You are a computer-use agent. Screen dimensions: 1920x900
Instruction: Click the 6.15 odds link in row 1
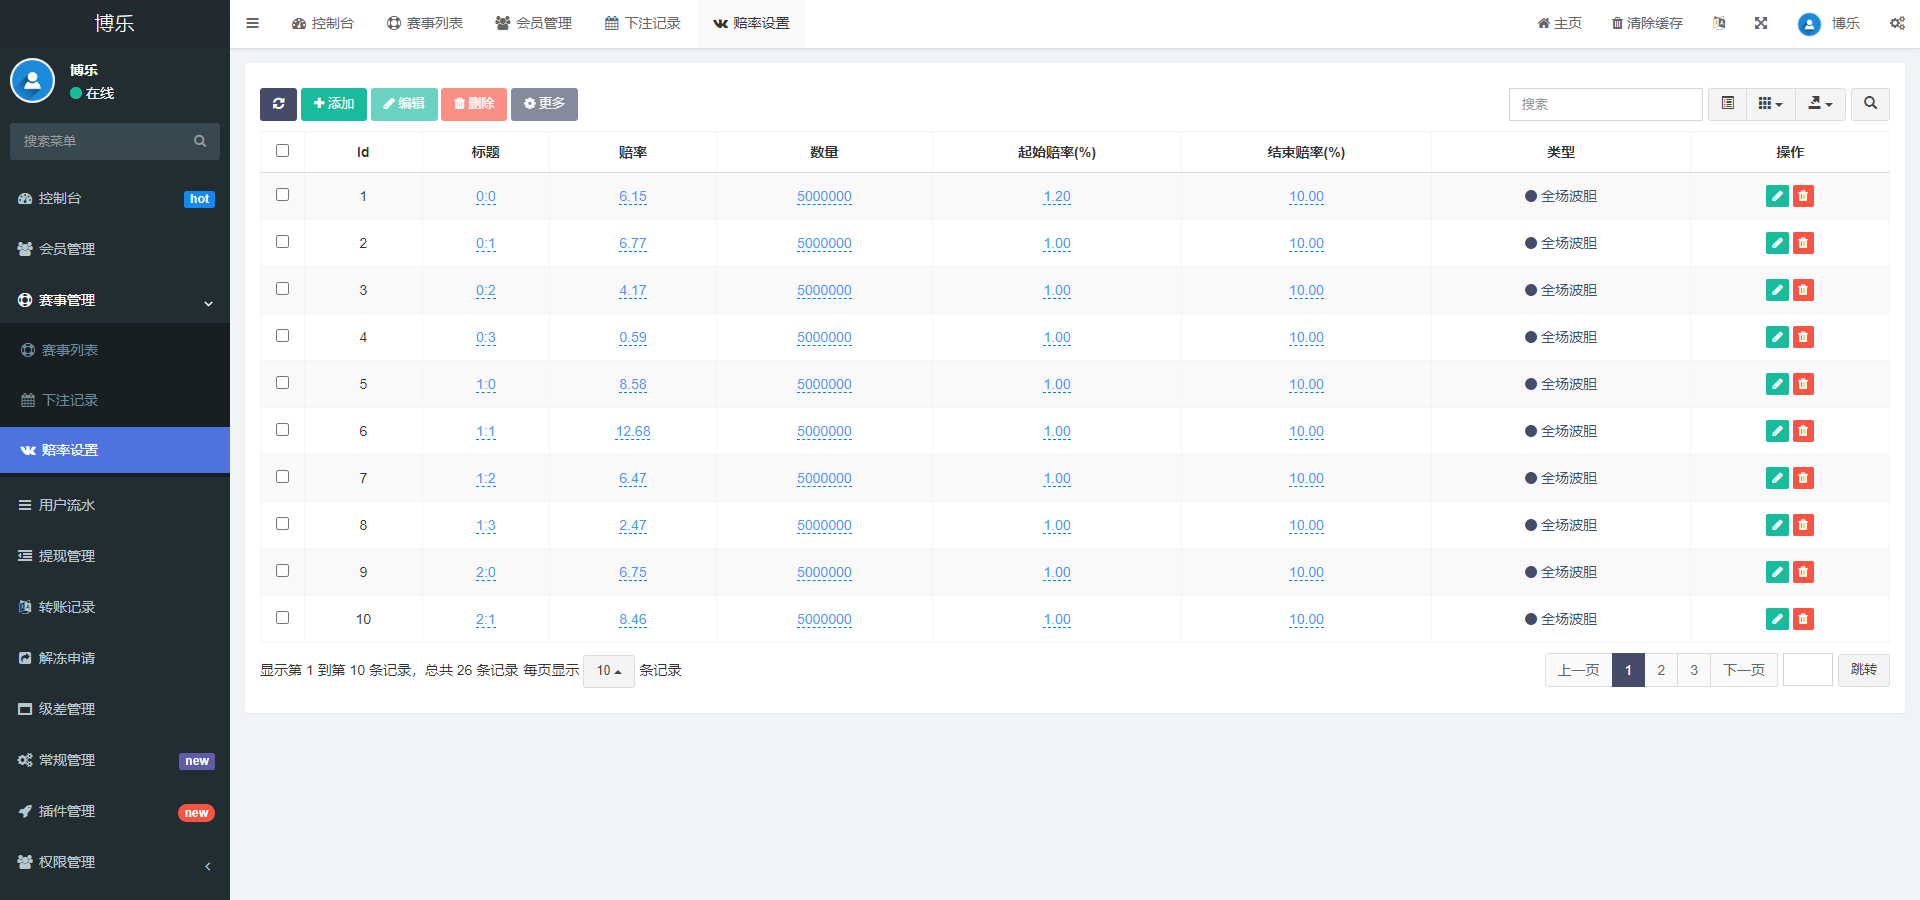[x=632, y=197]
